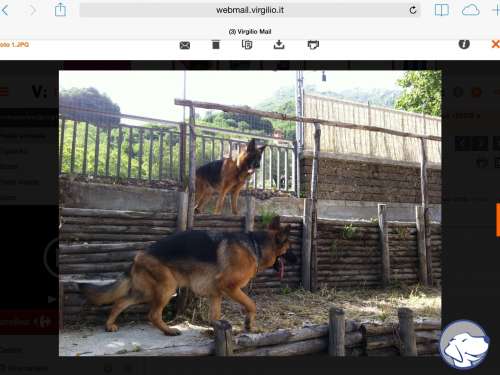
Task: Tap the German shepherd photo preview
Action: tap(250, 213)
